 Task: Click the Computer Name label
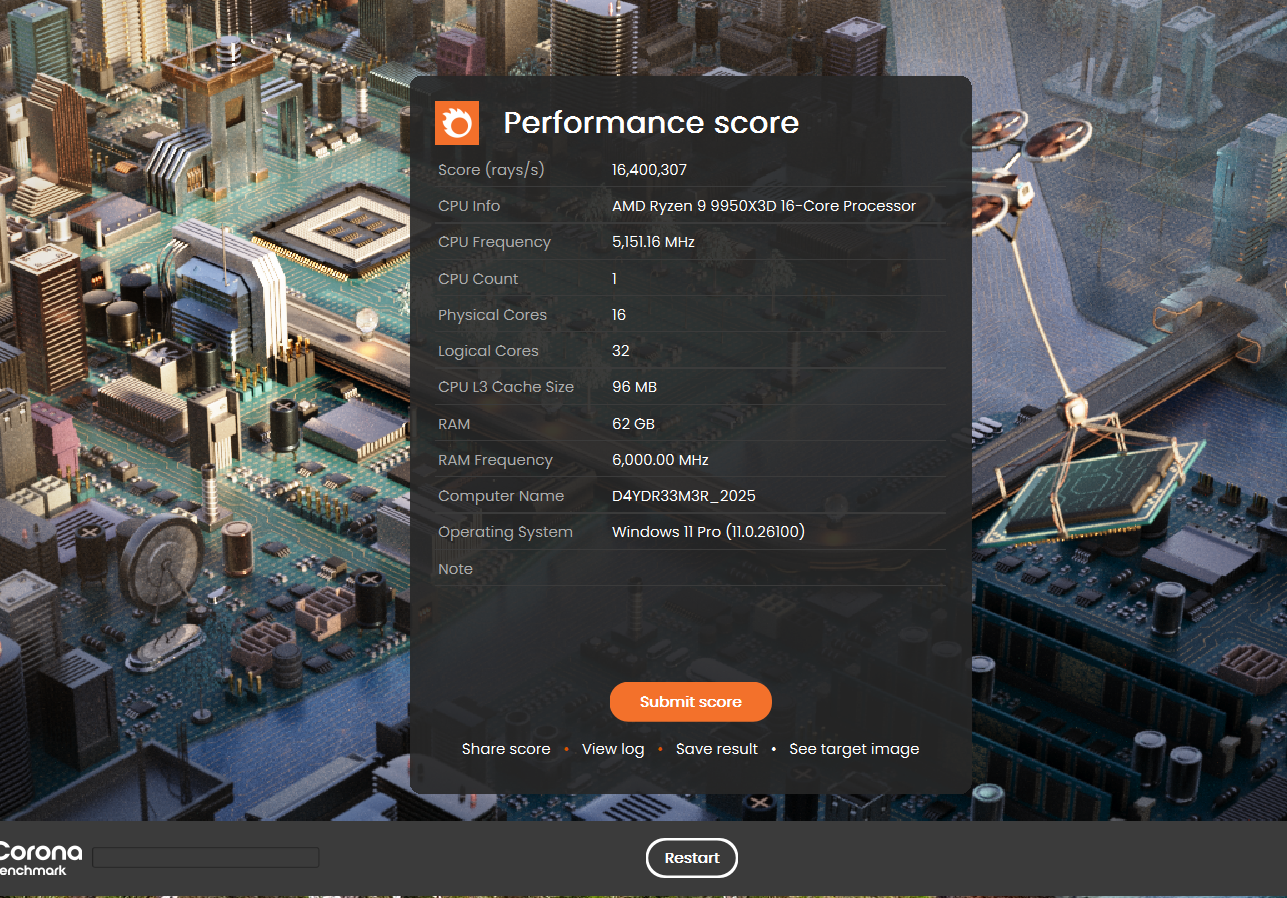click(x=501, y=496)
